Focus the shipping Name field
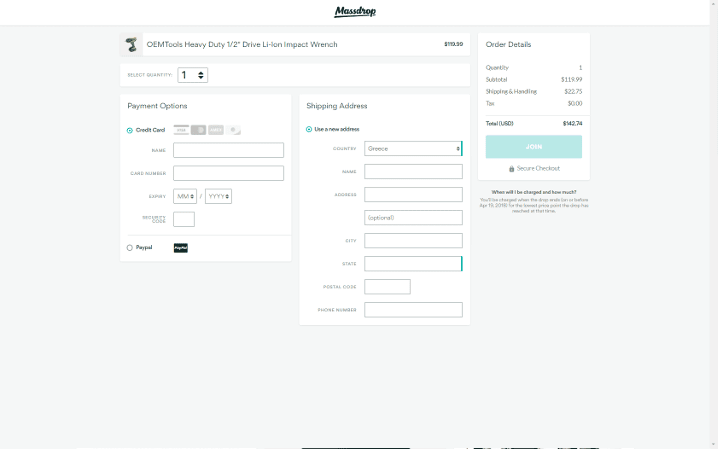 [413, 172]
